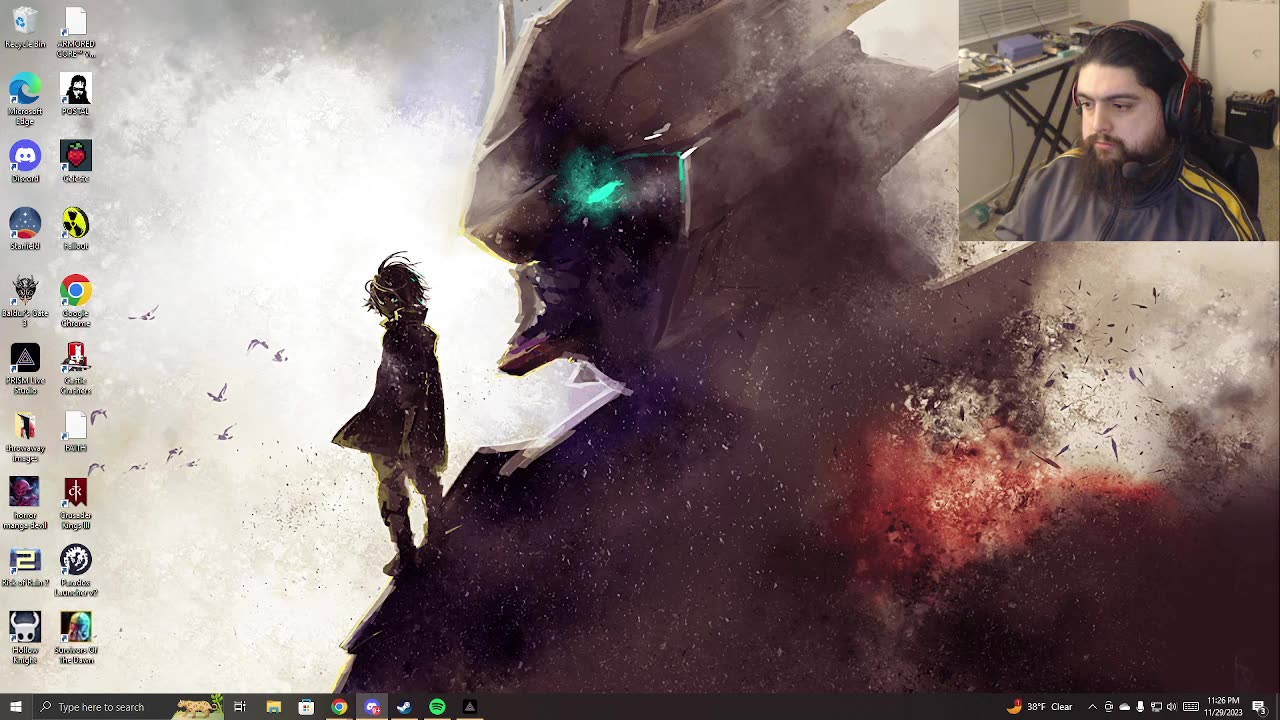Select the Crusader Kings III shortcut
This screenshot has width=1280, height=720.
coord(76,503)
